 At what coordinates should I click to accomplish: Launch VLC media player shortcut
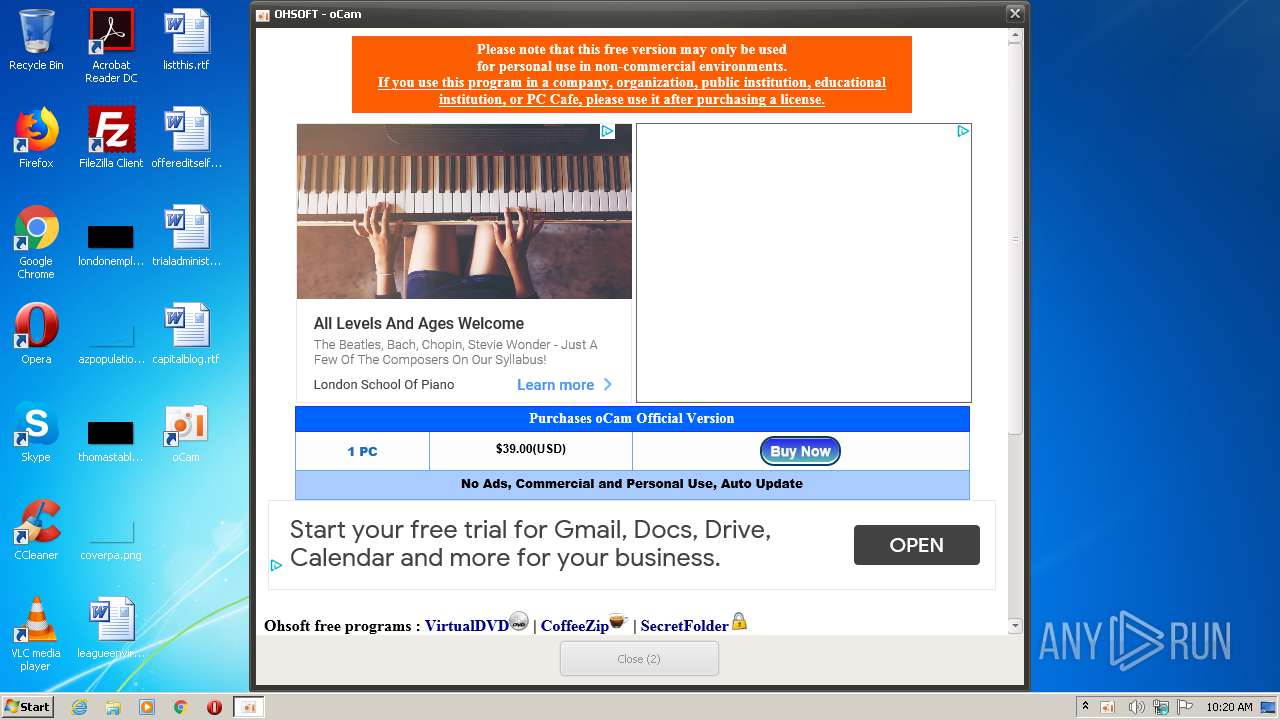(36, 634)
